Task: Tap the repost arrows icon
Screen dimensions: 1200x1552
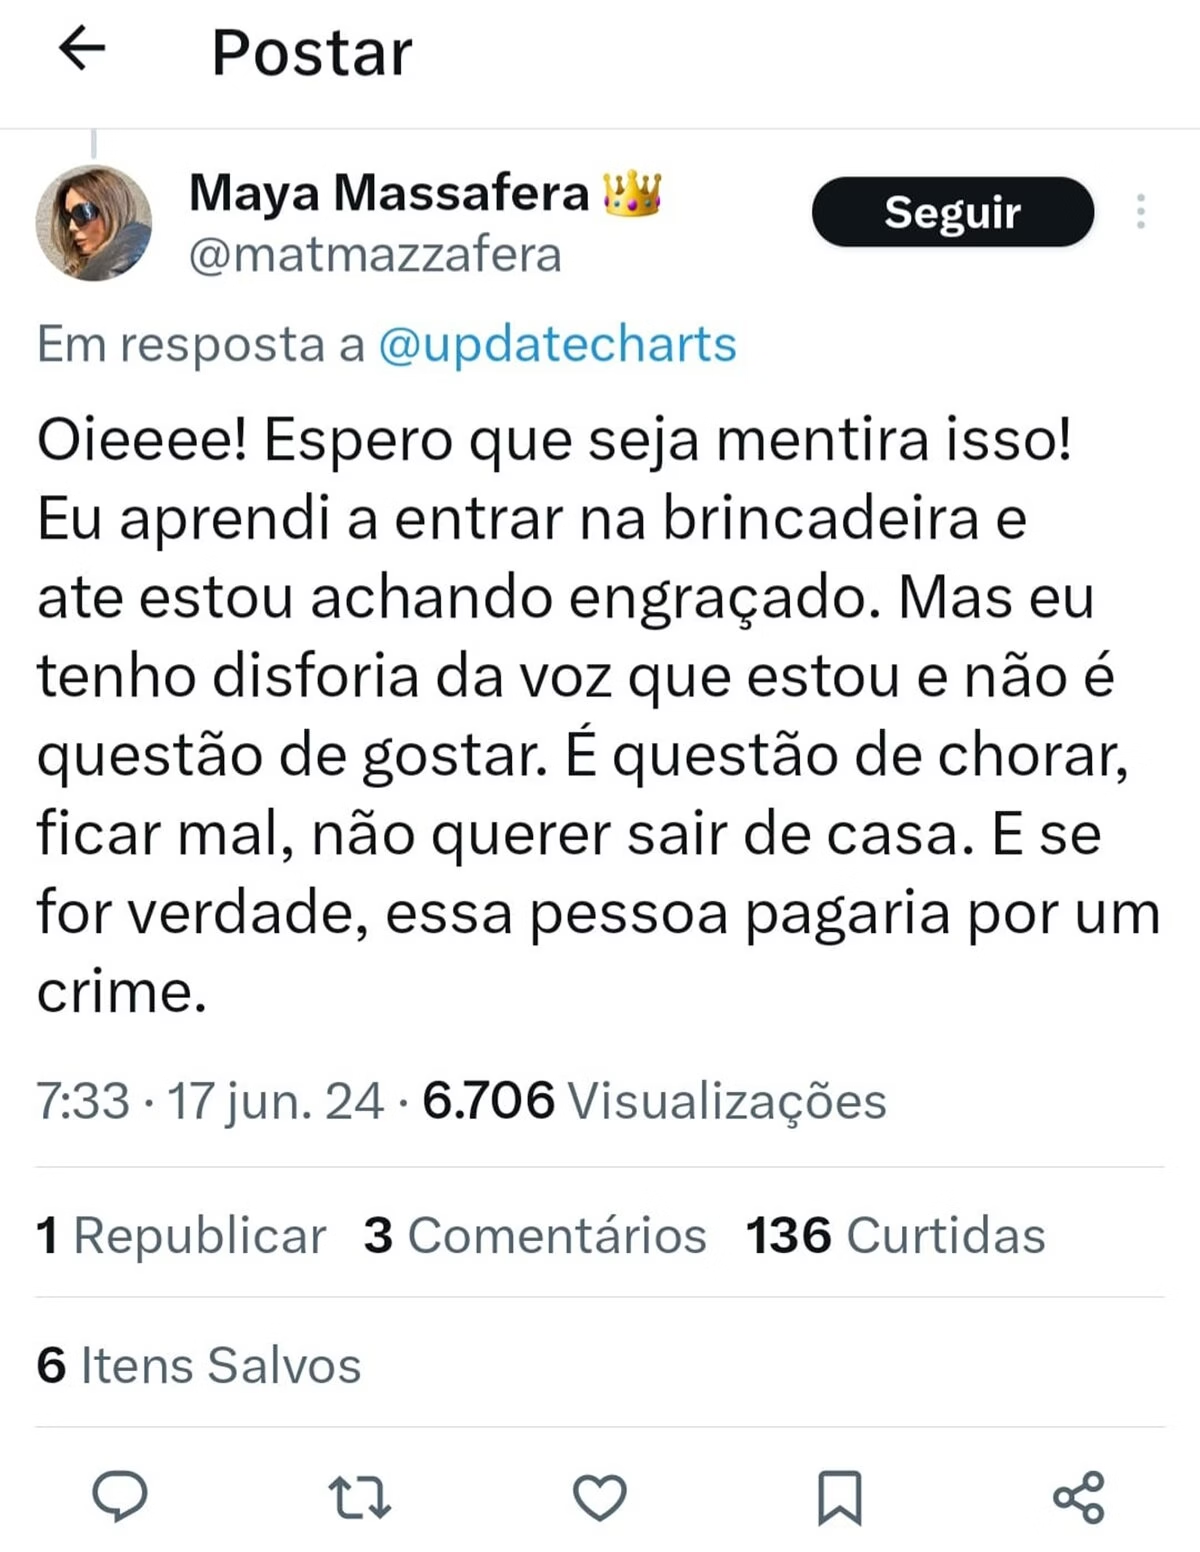Action: click(360, 1497)
